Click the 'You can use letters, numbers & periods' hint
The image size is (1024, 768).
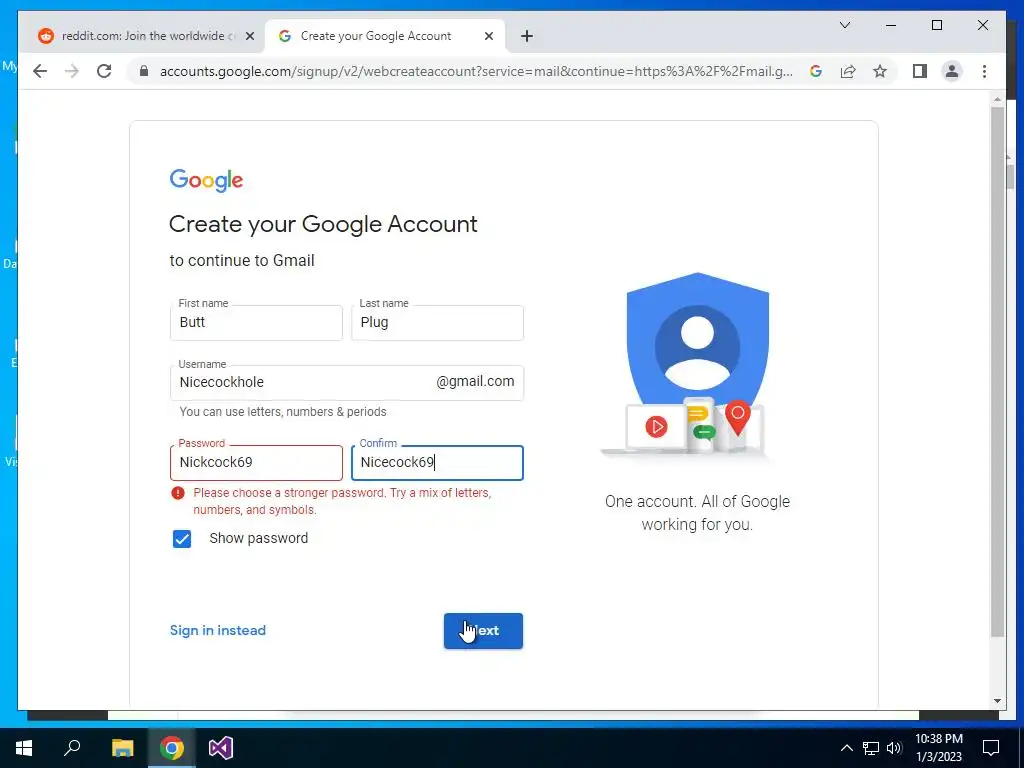tap(283, 412)
